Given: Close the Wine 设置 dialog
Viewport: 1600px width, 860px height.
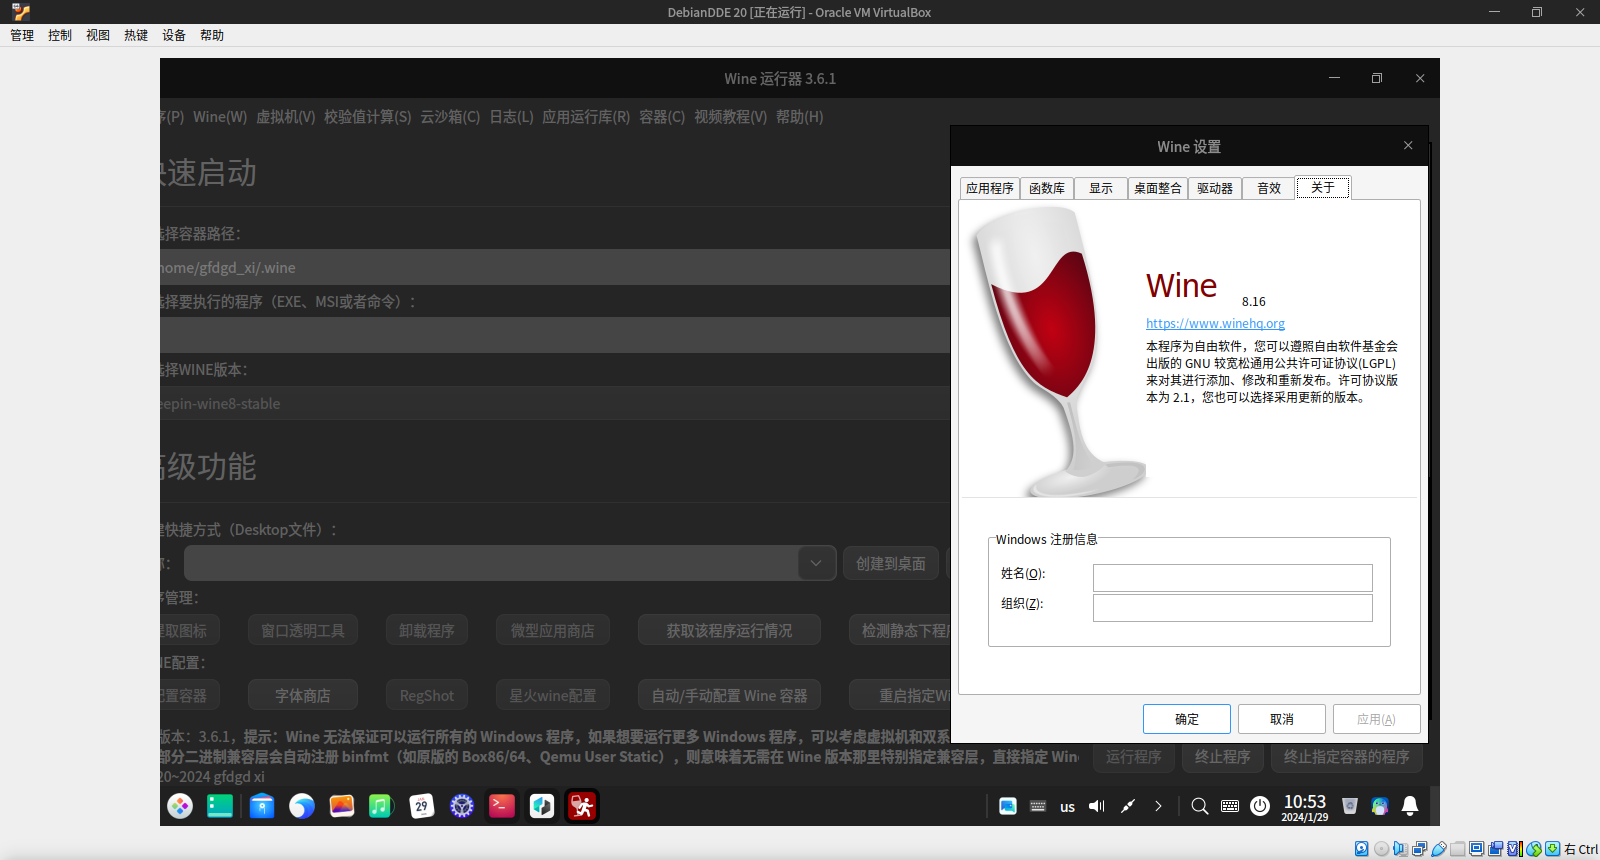Looking at the screenshot, I should 1408,145.
